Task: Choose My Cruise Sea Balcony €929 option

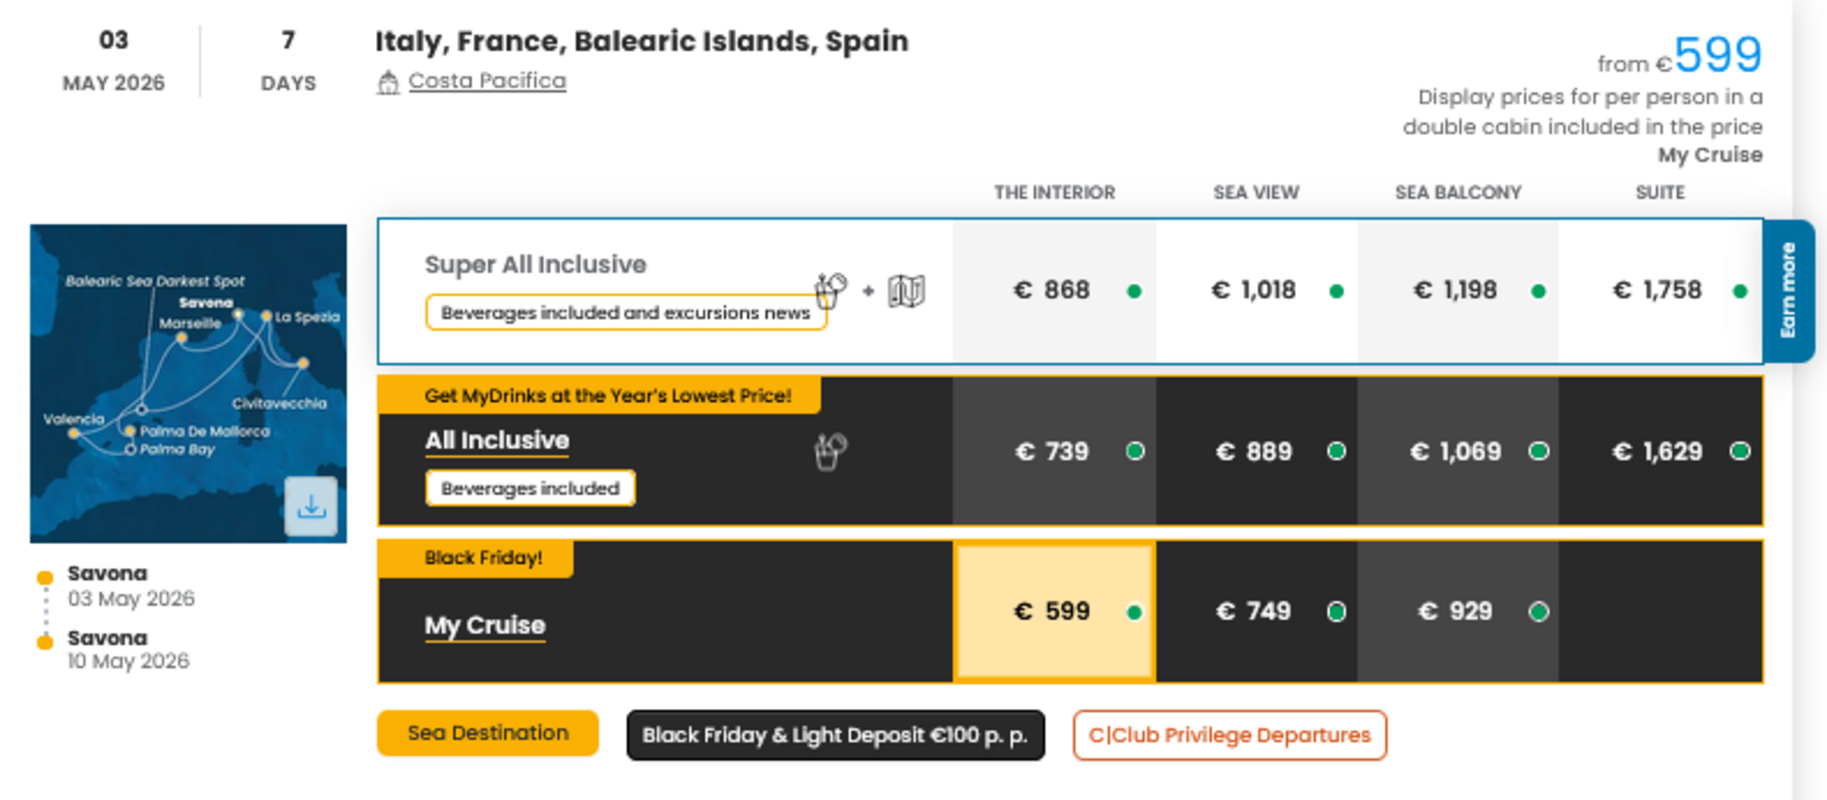Action: pos(1457,612)
